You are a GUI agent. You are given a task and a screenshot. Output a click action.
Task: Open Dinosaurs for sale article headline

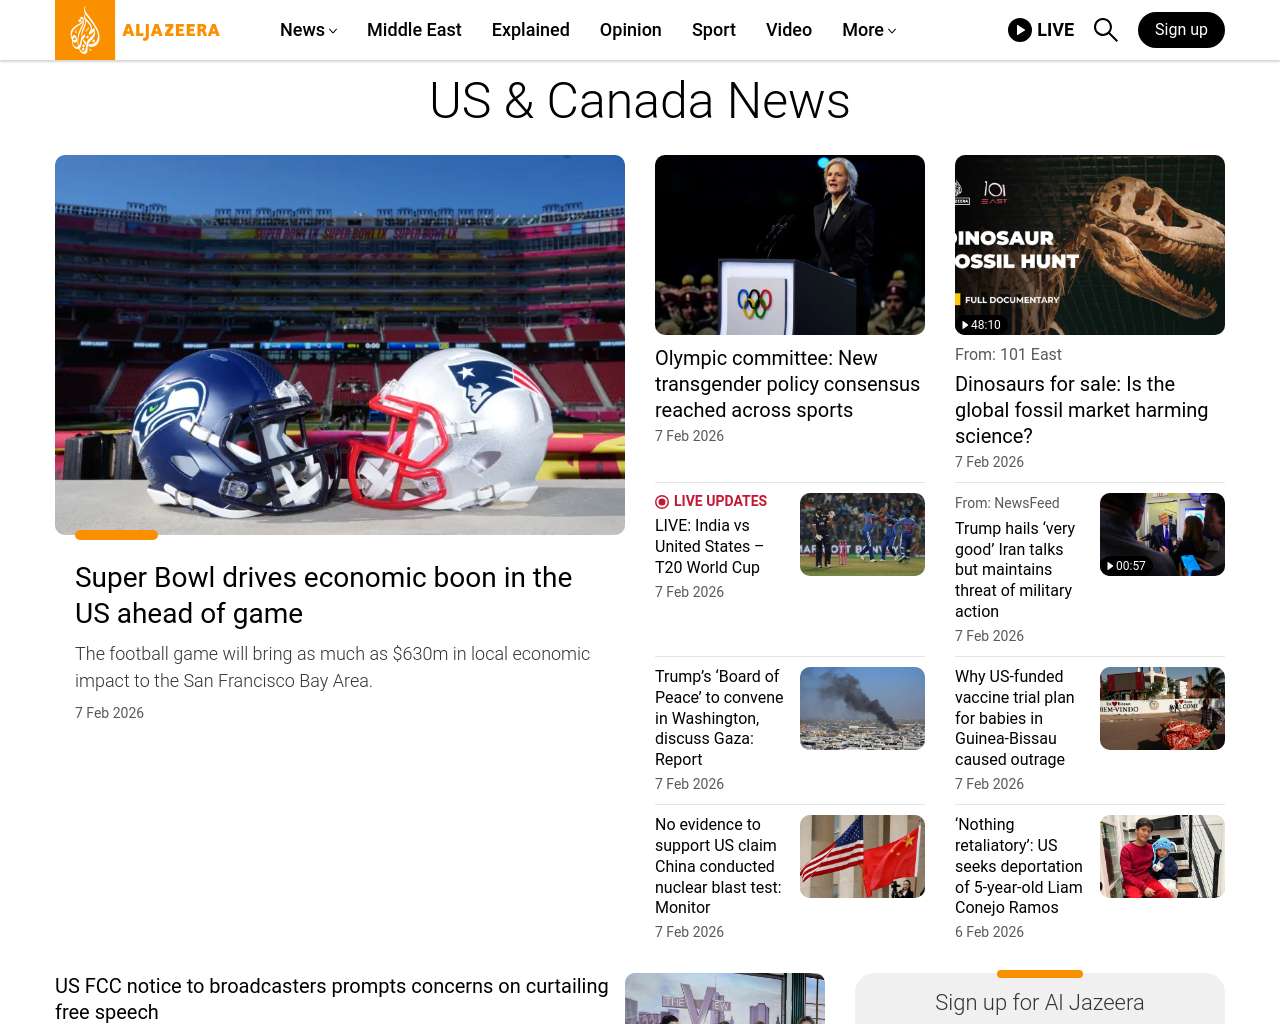1081,410
